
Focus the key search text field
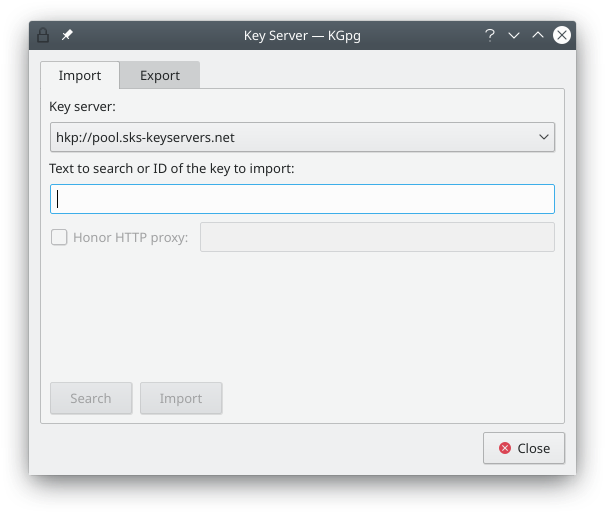click(302, 199)
